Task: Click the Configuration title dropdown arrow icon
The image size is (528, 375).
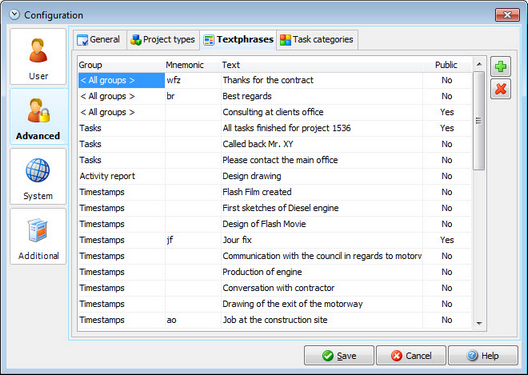Action: [x=14, y=15]
